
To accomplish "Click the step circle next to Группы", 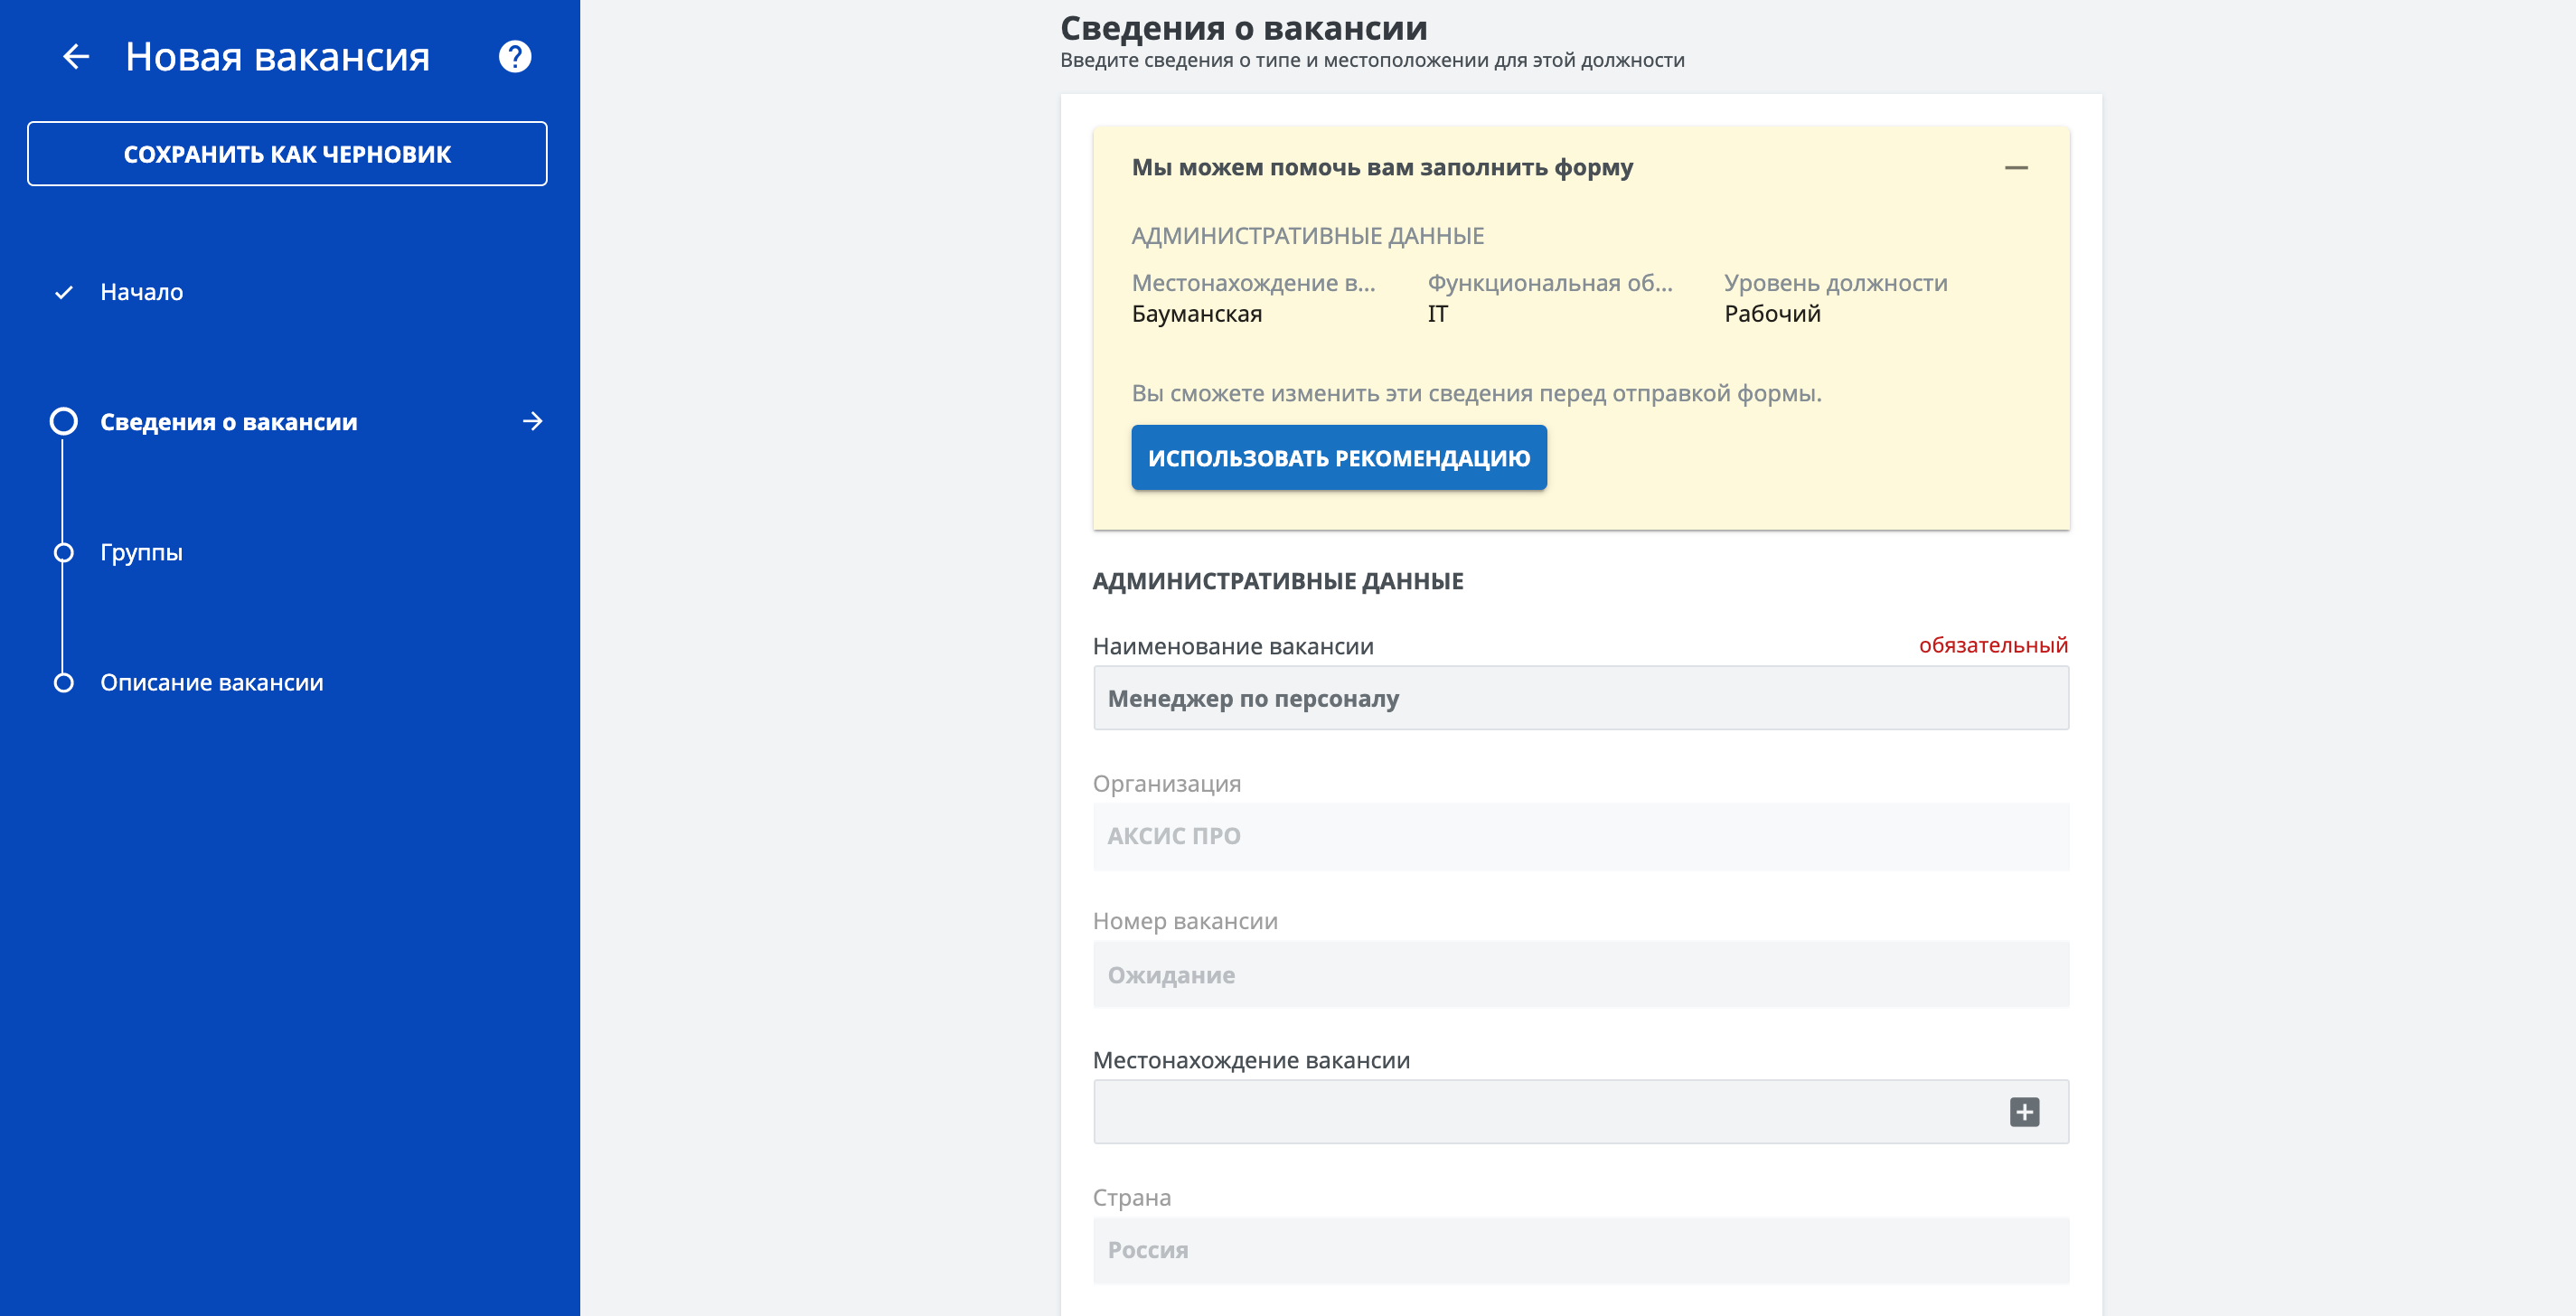I will (x=64, y=551).
